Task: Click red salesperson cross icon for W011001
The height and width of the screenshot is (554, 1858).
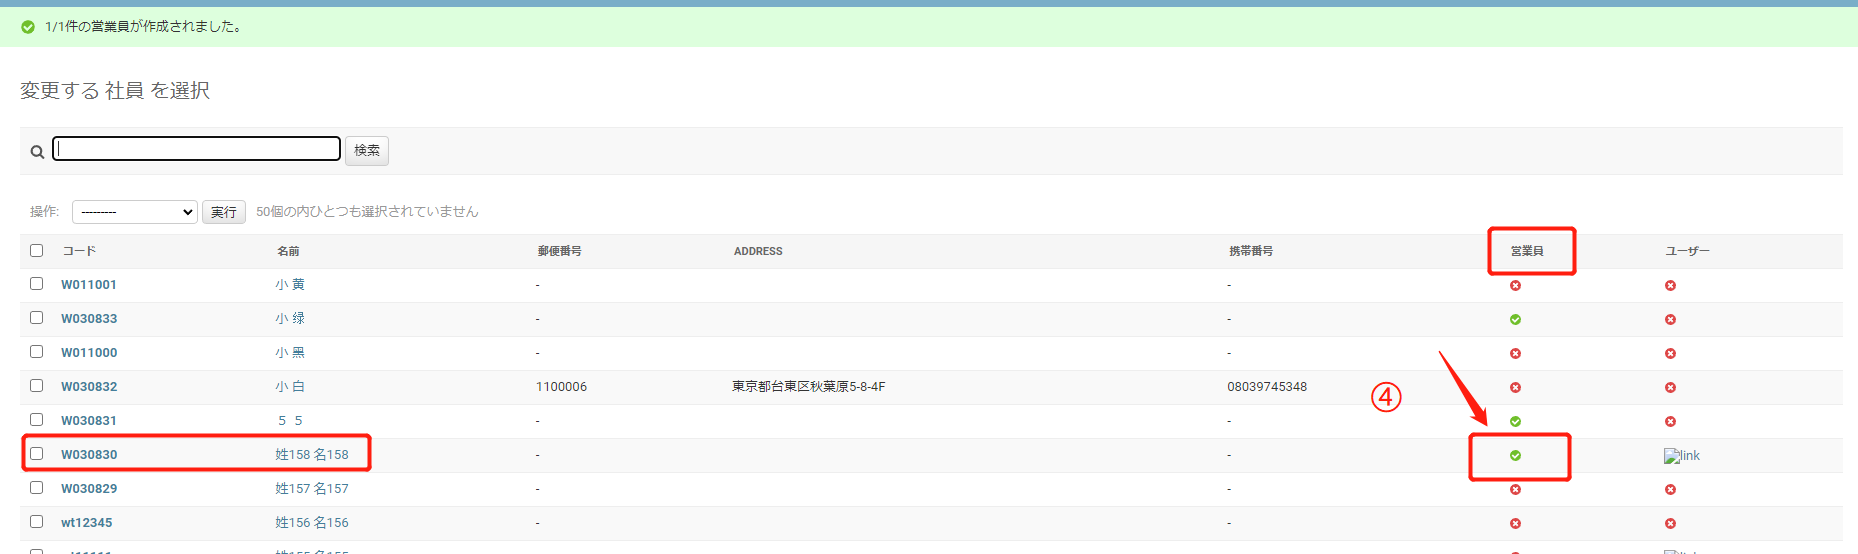Action: pos(1515,286)
